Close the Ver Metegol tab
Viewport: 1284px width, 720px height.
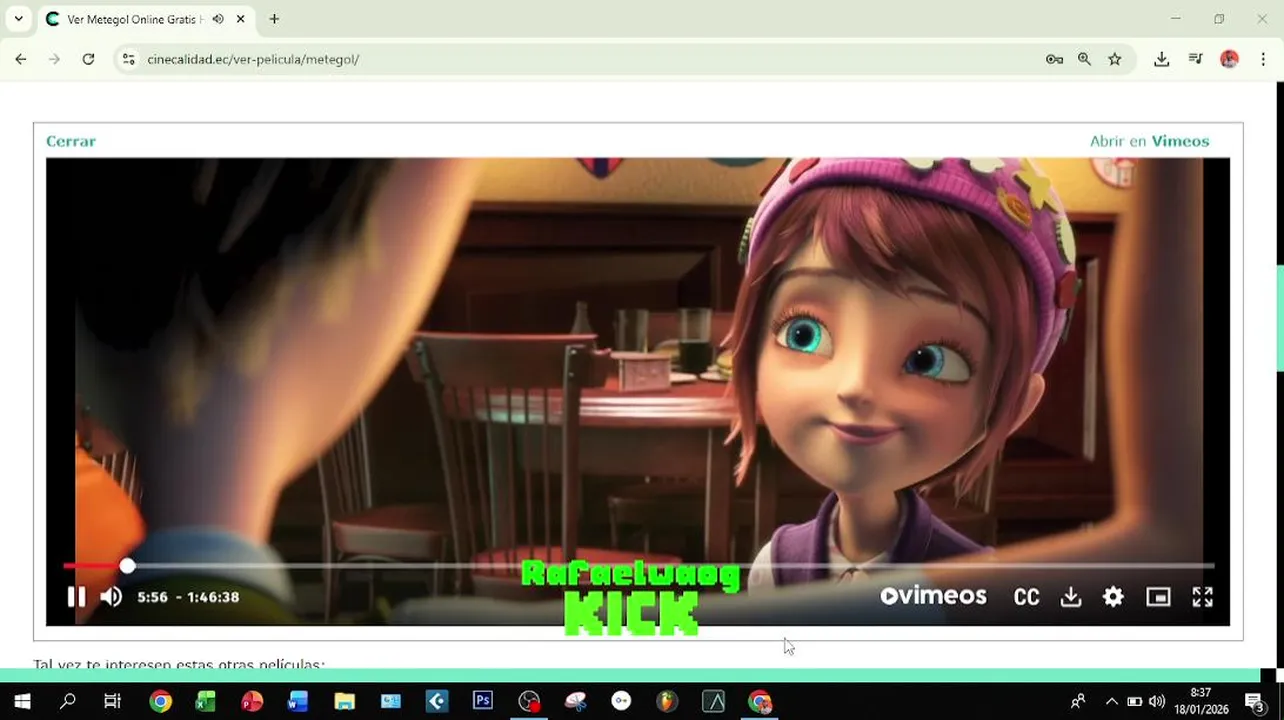241,19
